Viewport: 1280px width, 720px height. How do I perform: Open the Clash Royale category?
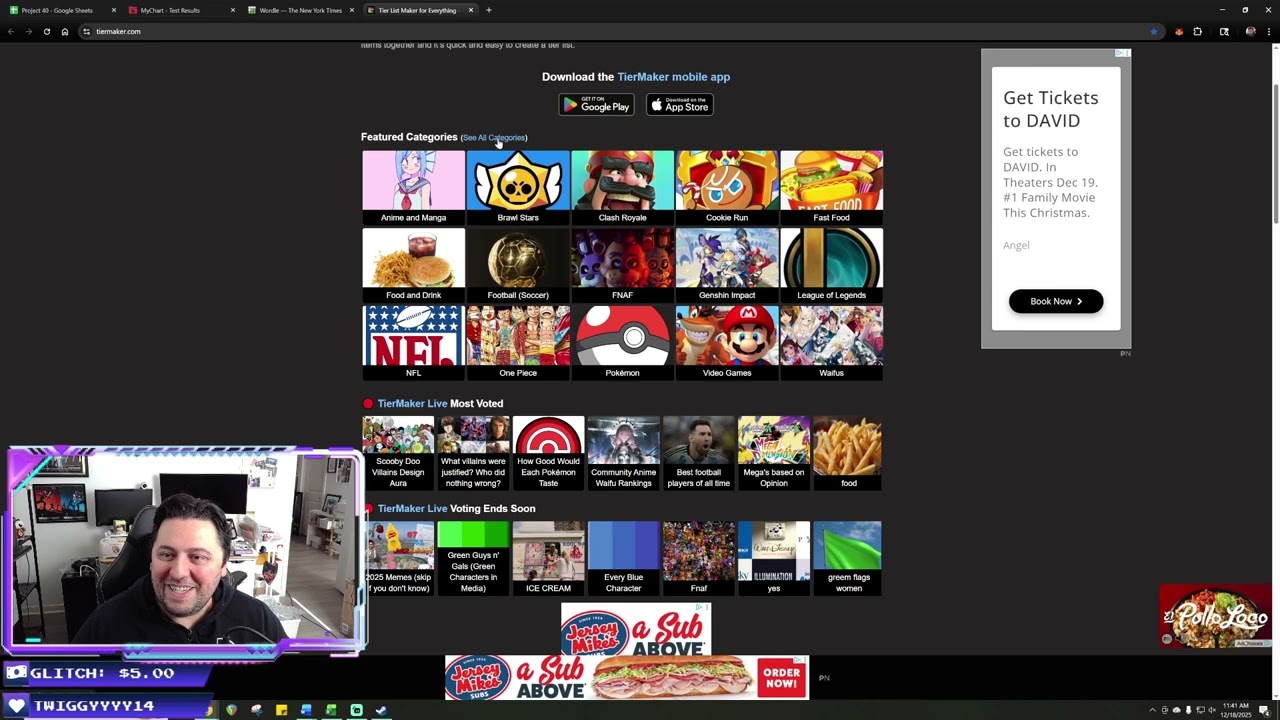[622, 187]
